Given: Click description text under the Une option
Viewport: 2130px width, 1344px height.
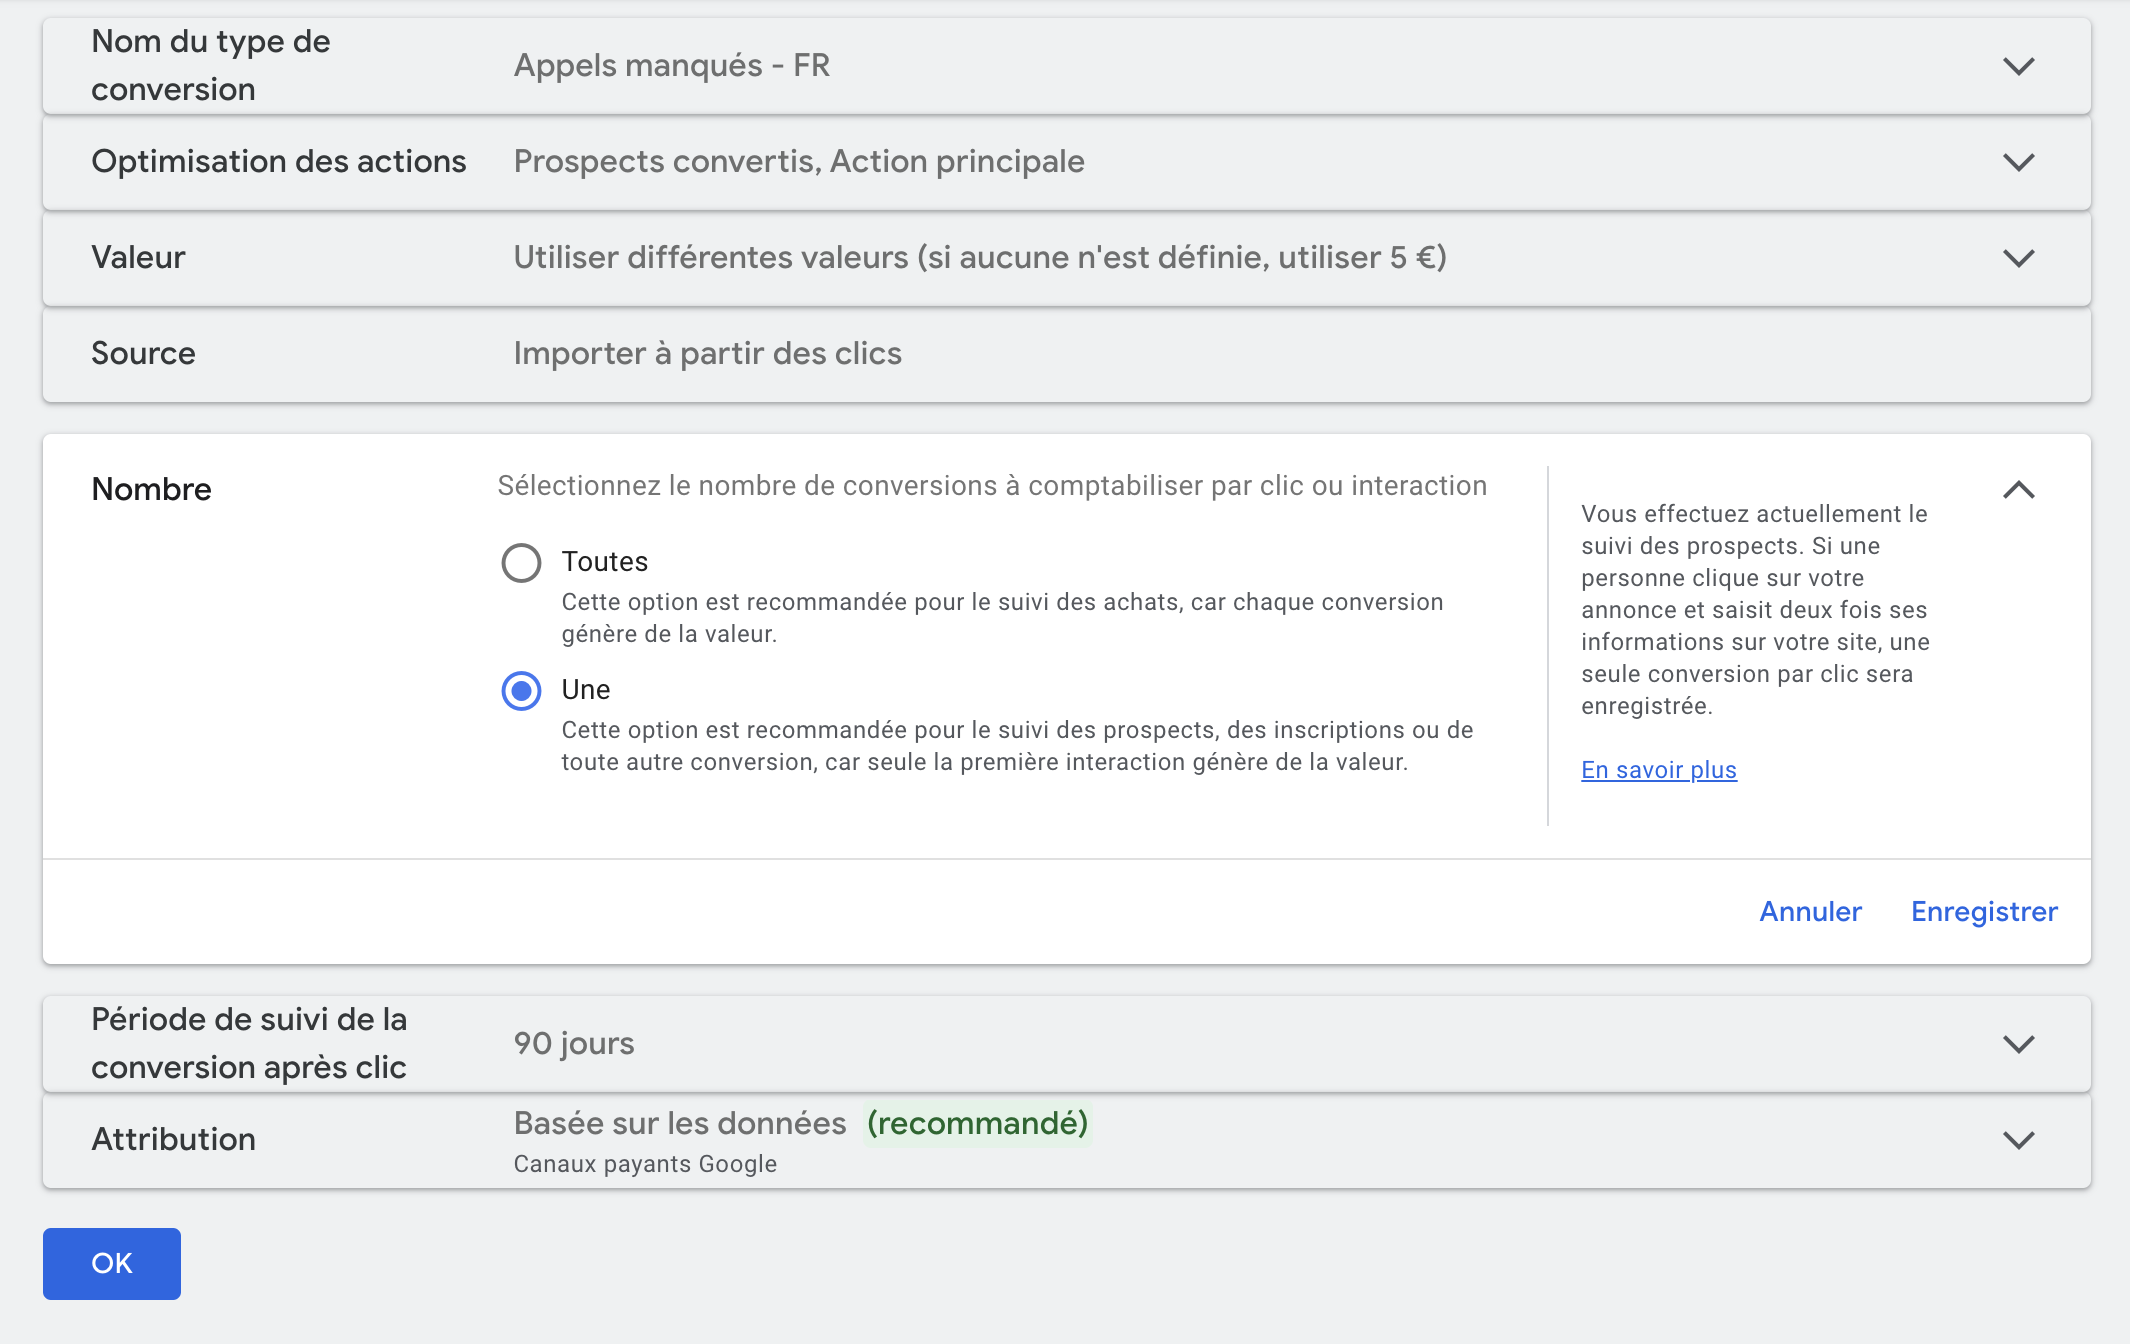Looking at the screenshot, I should (1017, 746).
